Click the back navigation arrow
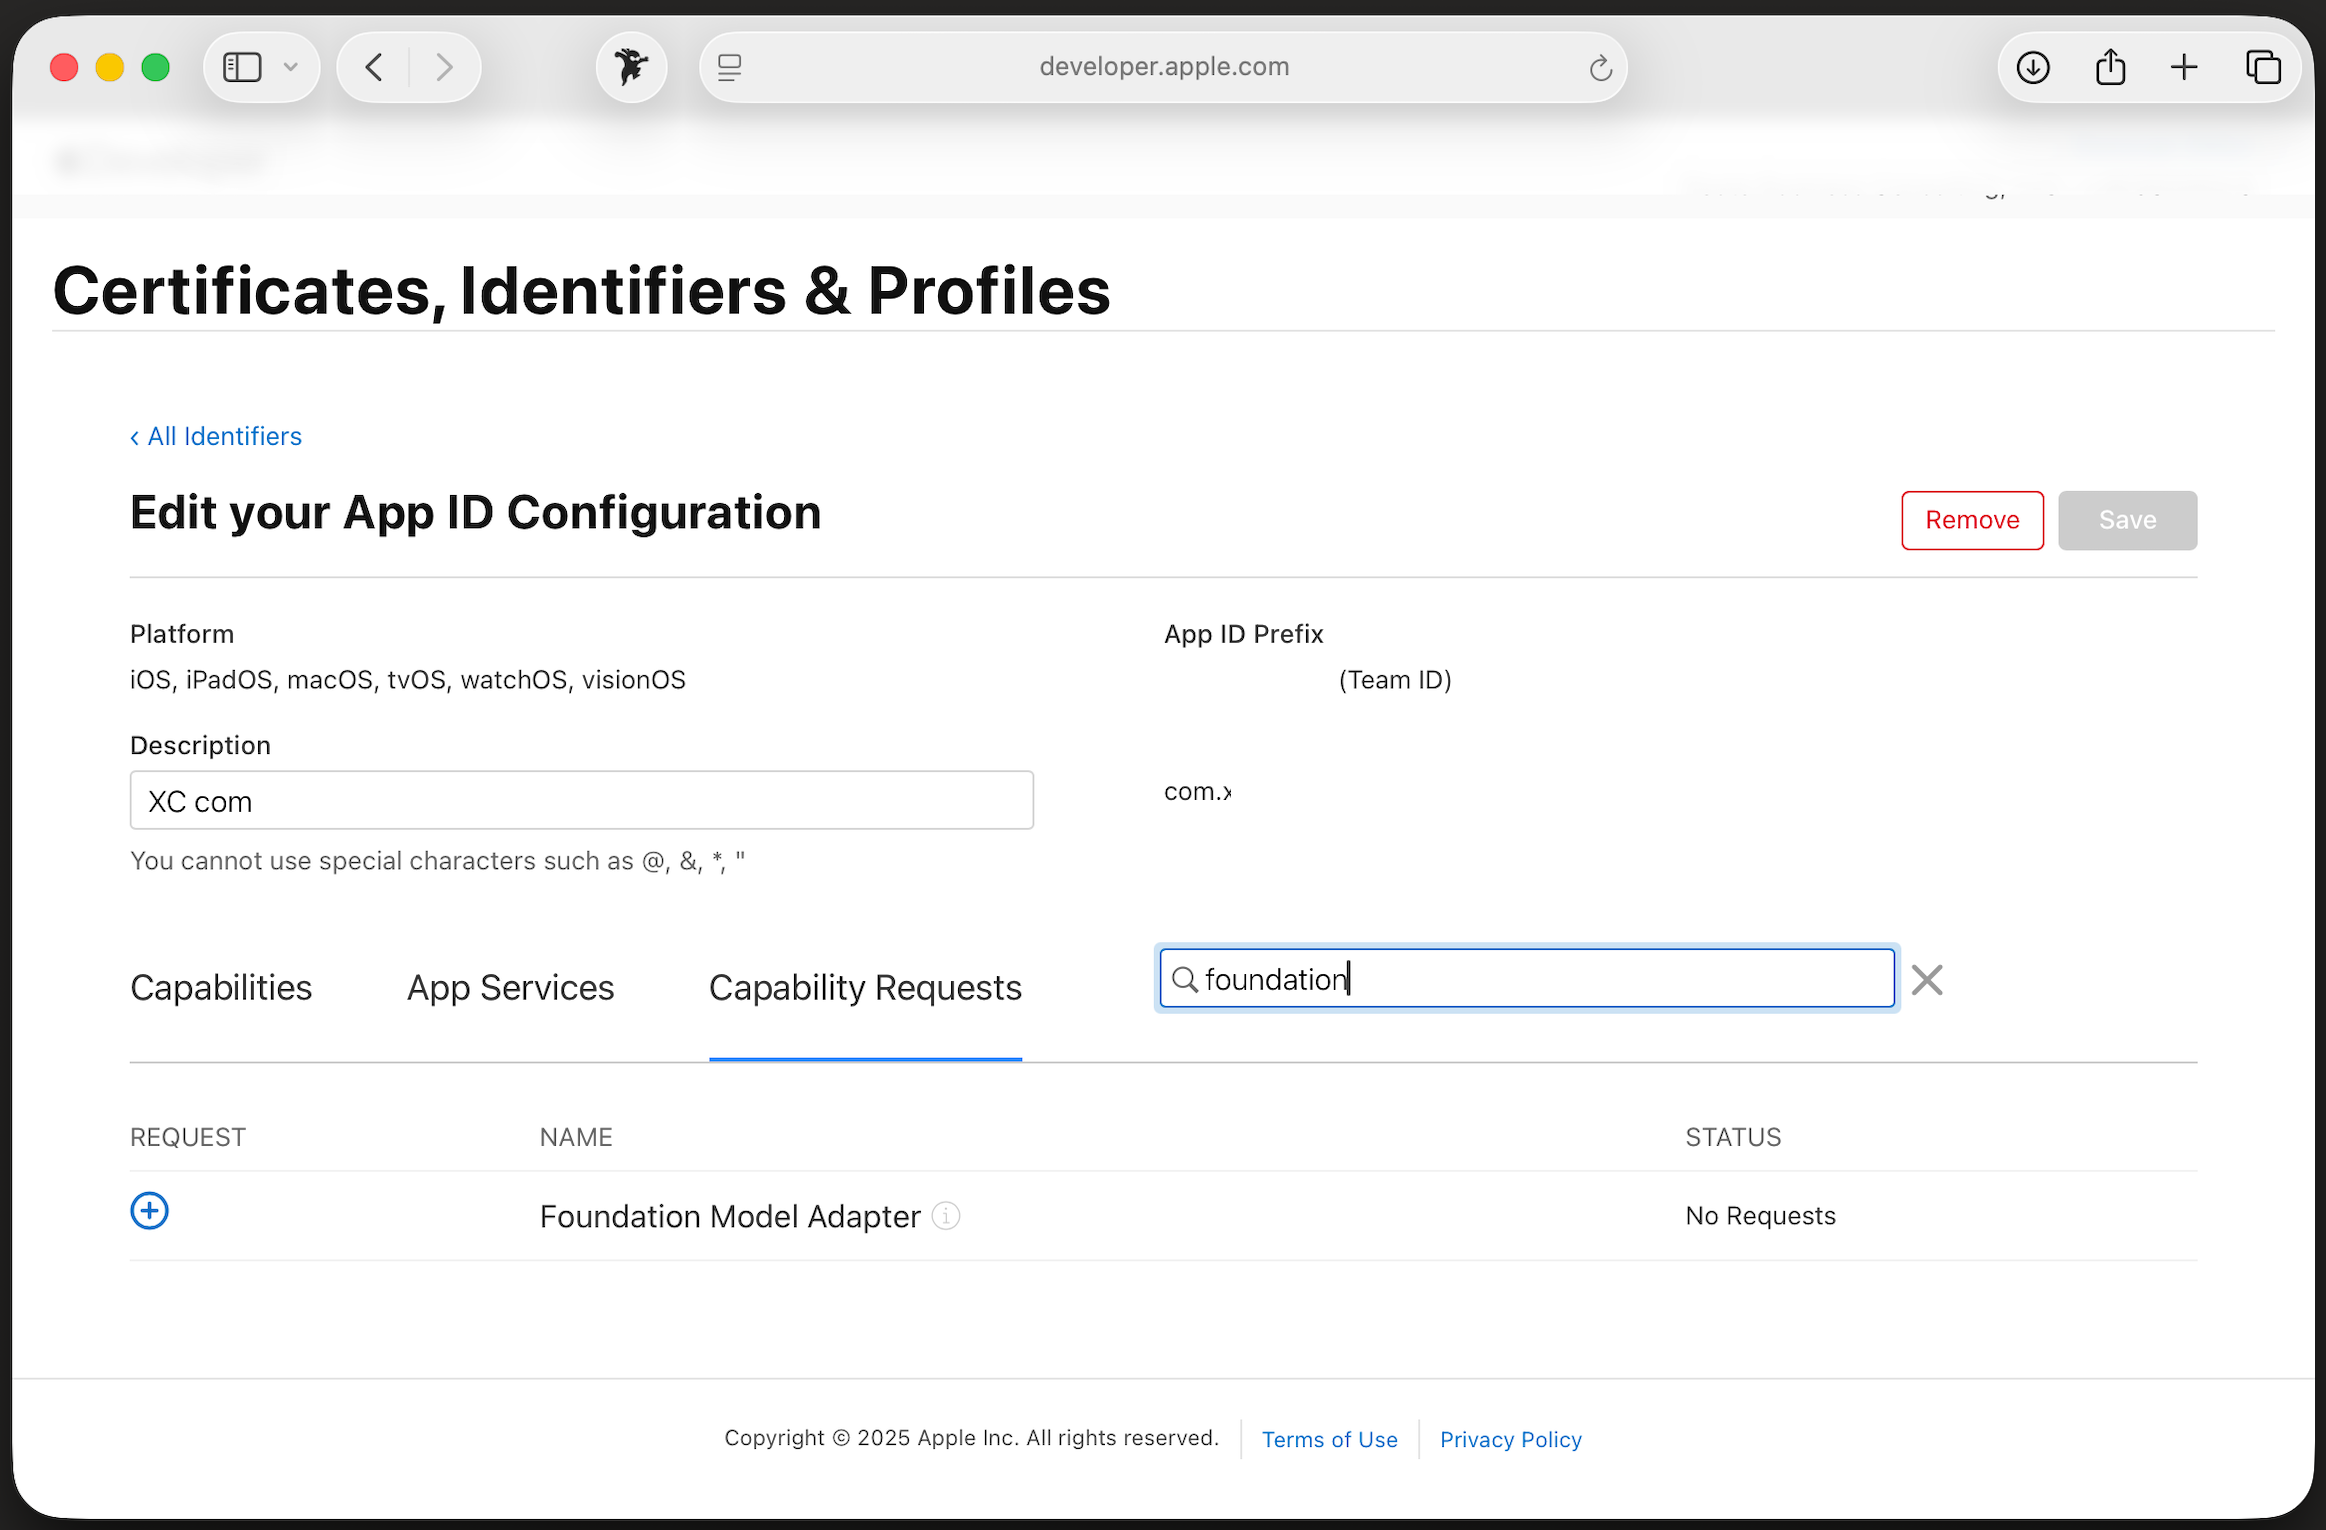 click(374, 68)
